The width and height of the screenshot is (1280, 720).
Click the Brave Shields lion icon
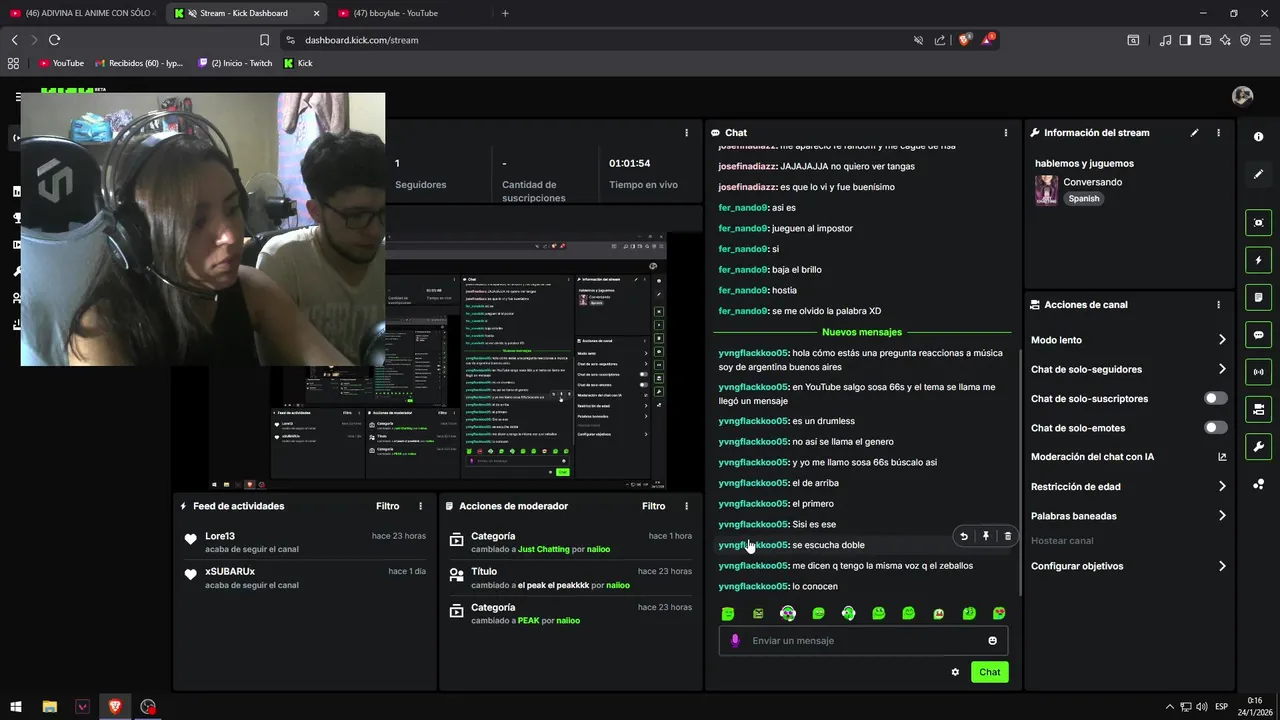tap(964, 40)
